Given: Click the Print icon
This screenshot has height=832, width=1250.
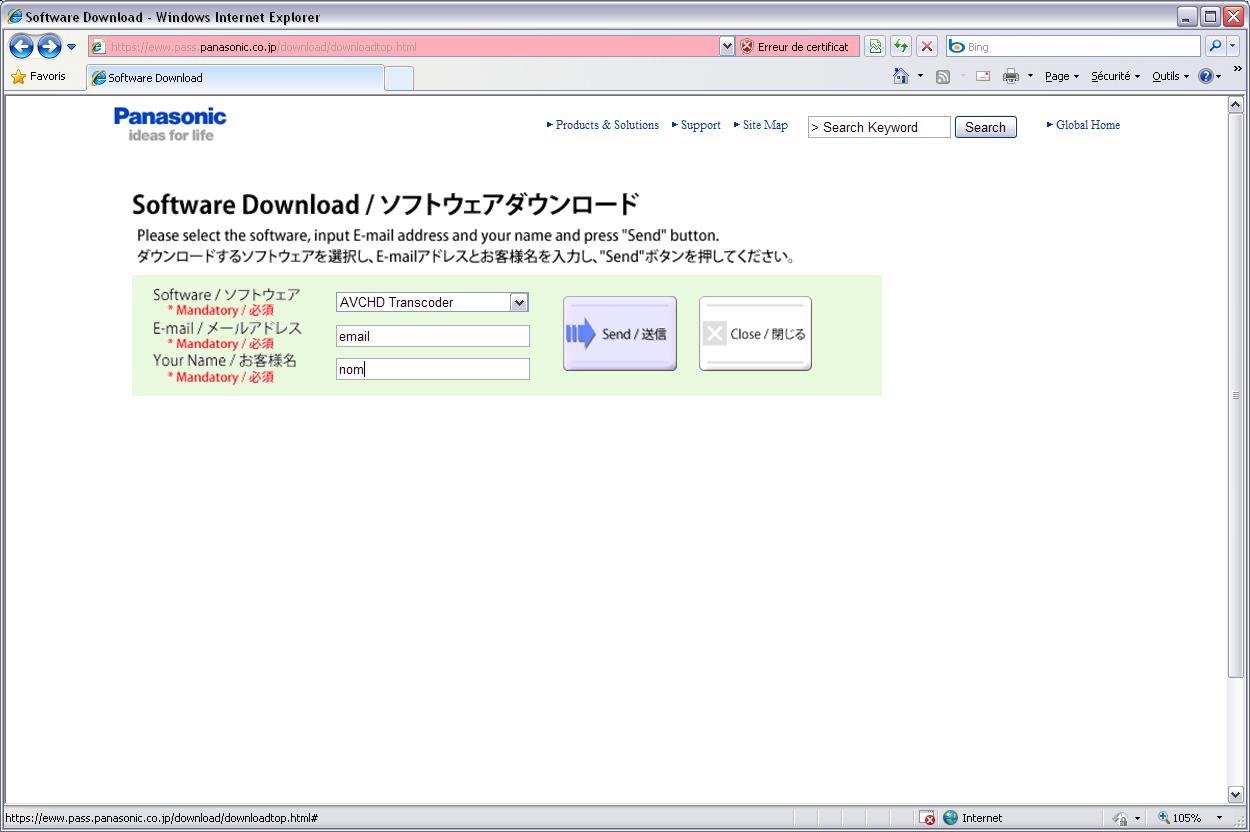Looking at the screenshot, I should pyautogui.click(x=1011, y=76).
